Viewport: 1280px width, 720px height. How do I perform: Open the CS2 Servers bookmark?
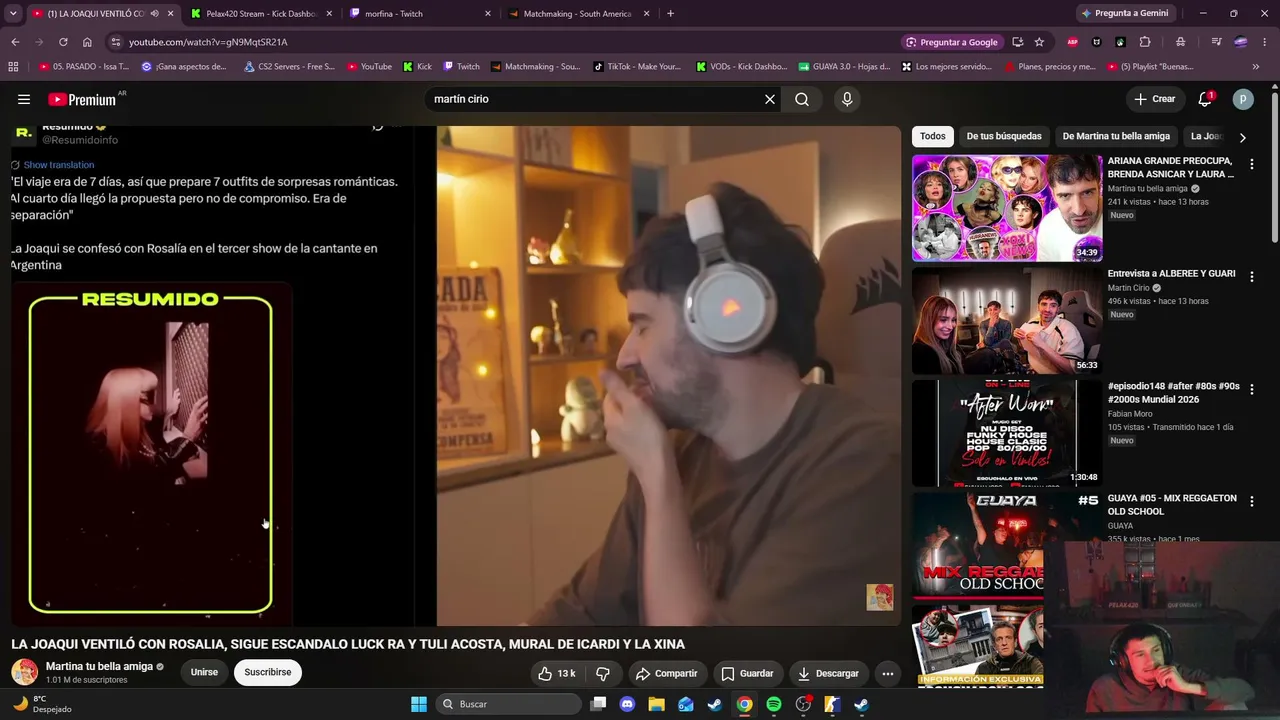(290, 67)
